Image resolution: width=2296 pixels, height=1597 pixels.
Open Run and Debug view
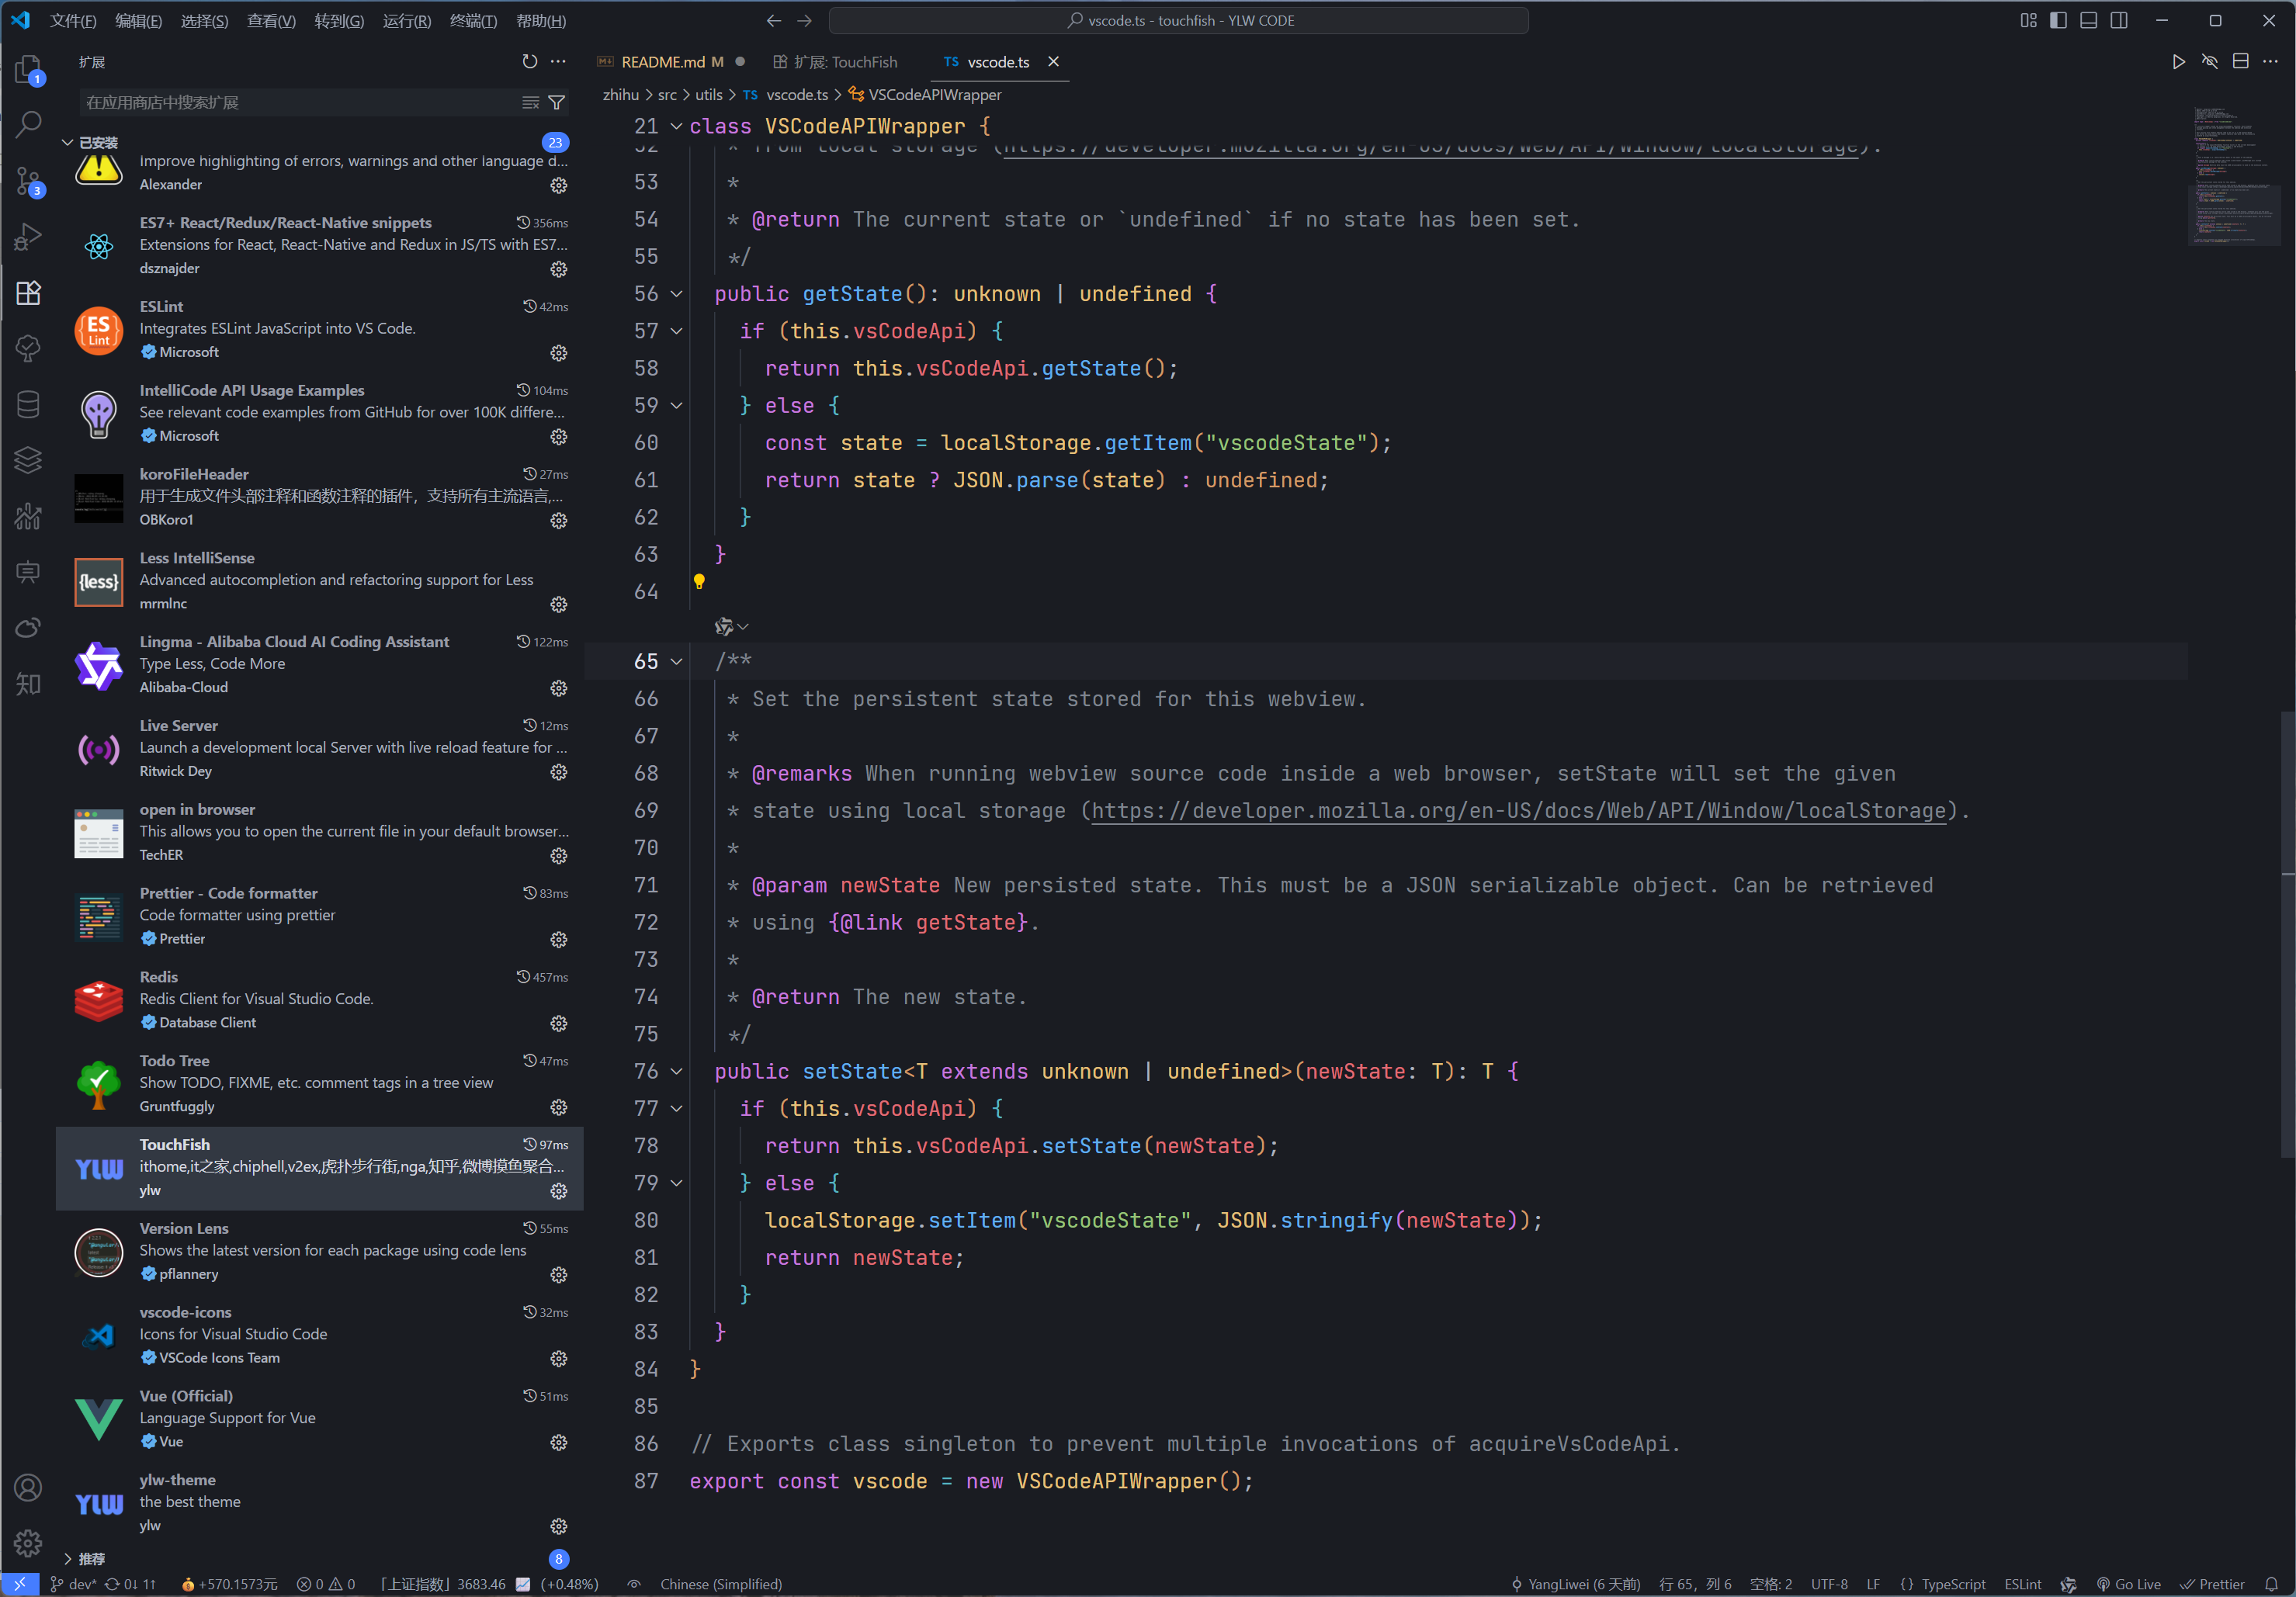[28, 237]
